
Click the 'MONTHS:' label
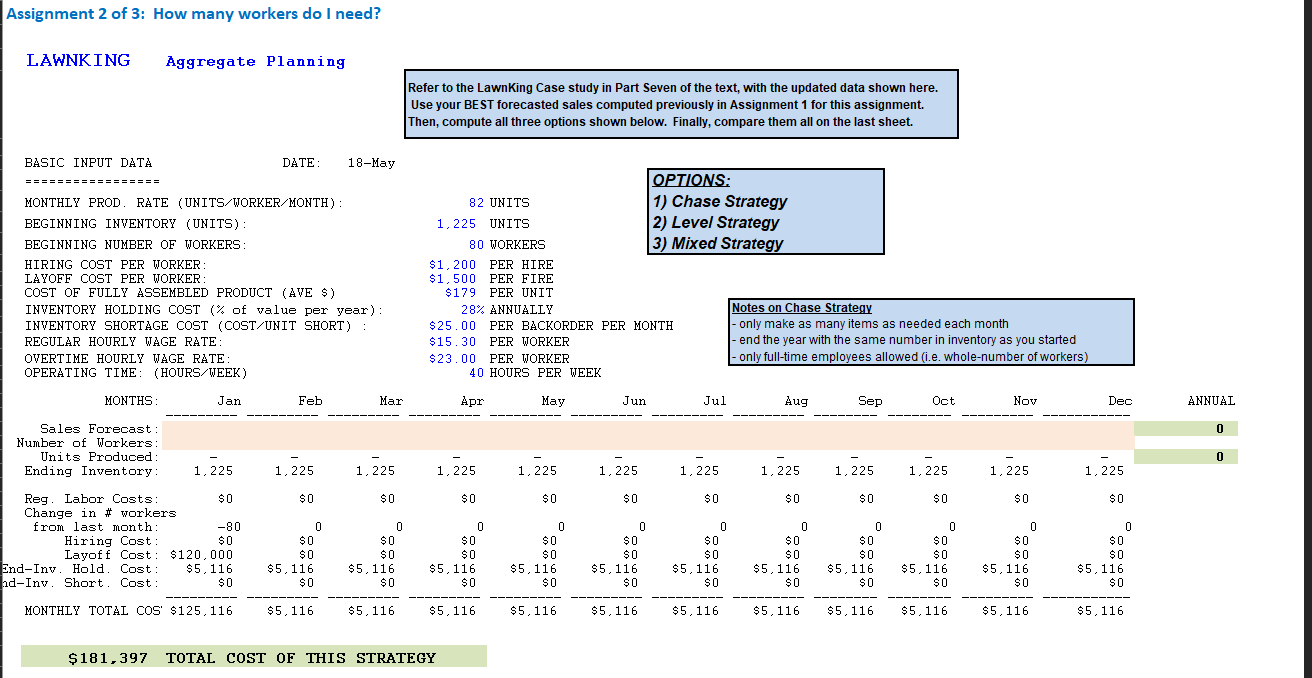tap(132, 401)
